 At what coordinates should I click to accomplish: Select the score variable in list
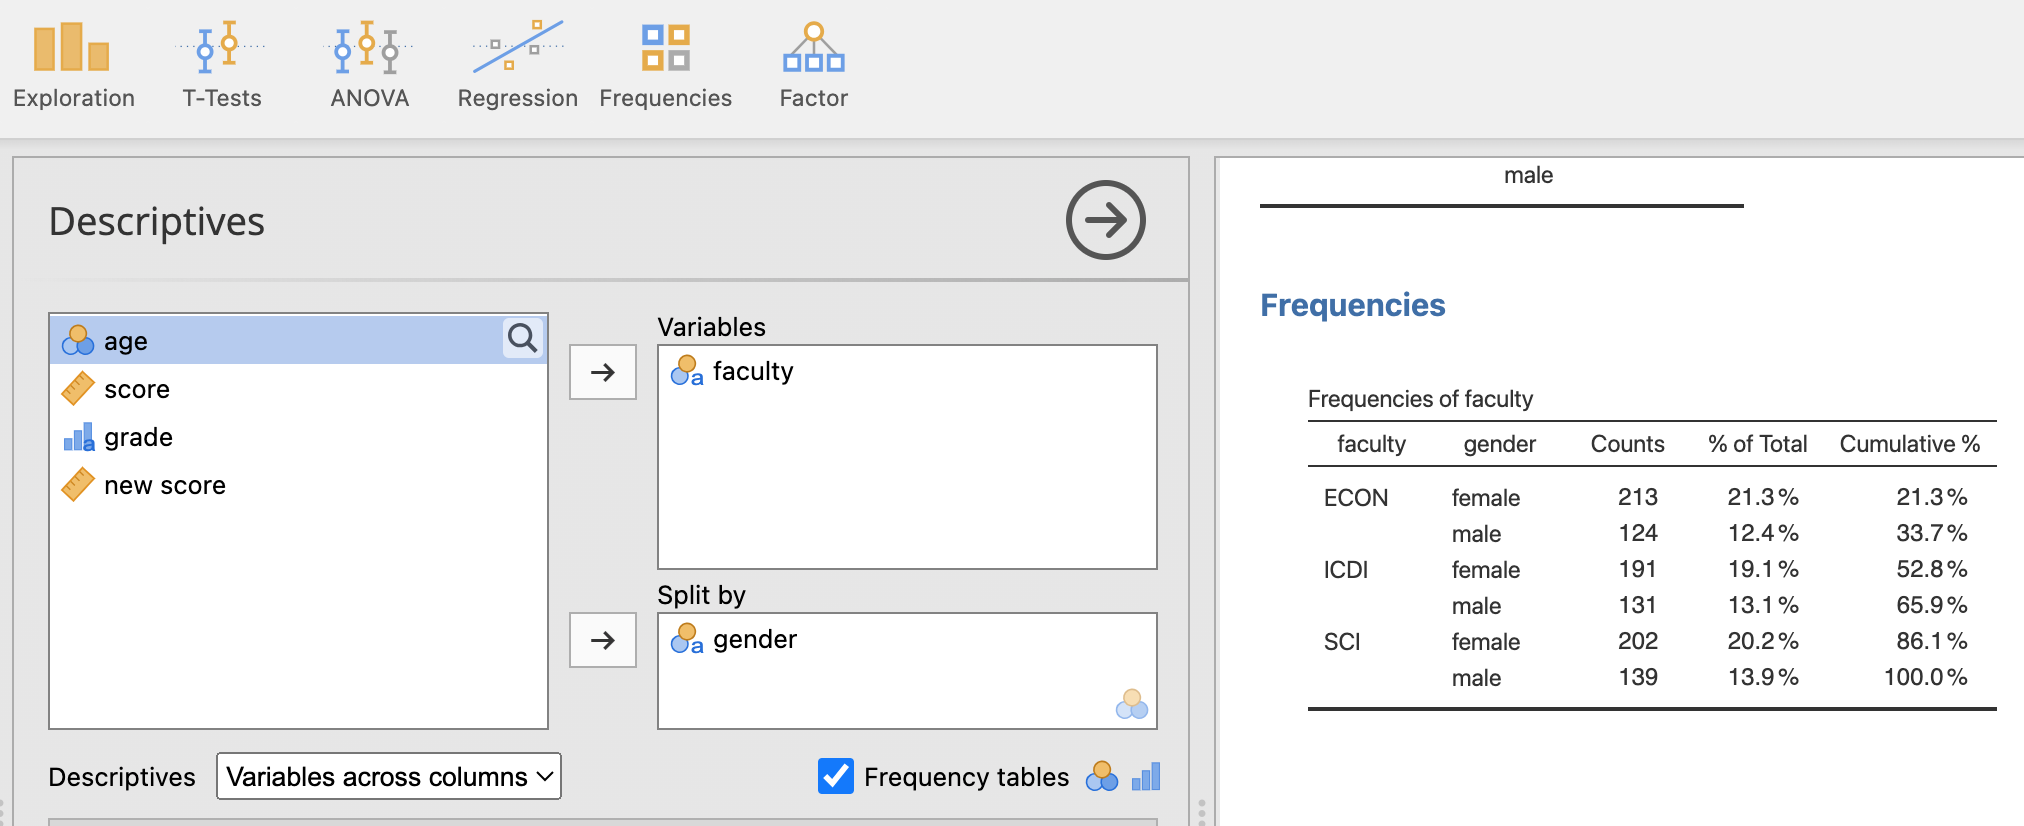click(298, 389)
